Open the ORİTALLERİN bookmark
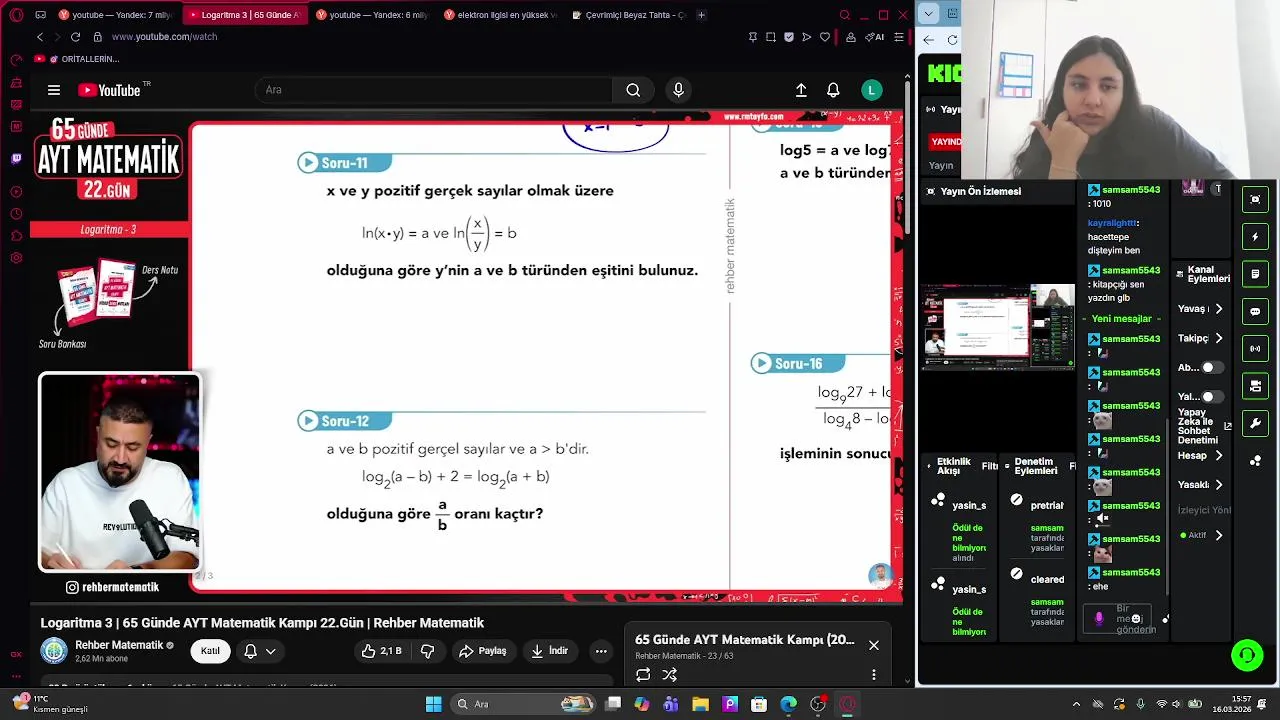The width and height of the screenshot is (1280, 720). point(84,59)
